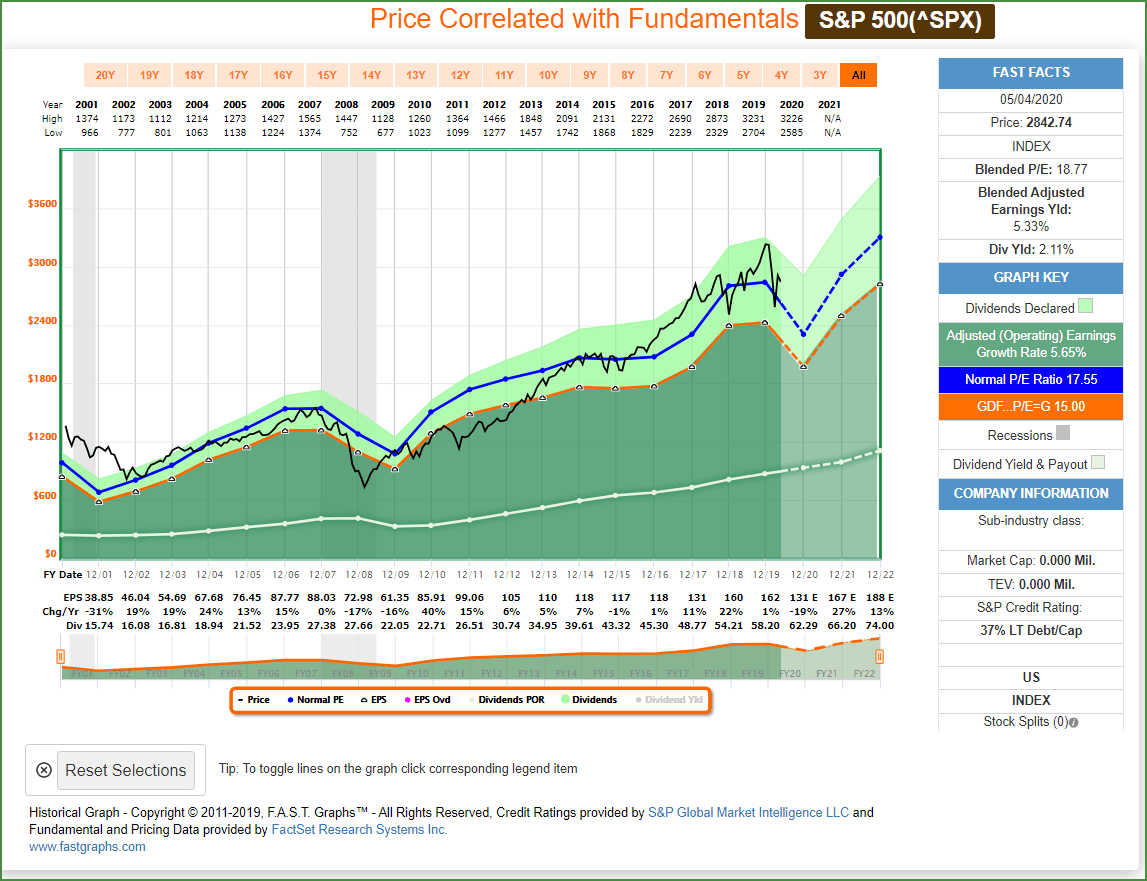This screenshot has width=1147, height=881.
Task: Enable the Dividend Yld legend item
Action: (x=669, y=700)
